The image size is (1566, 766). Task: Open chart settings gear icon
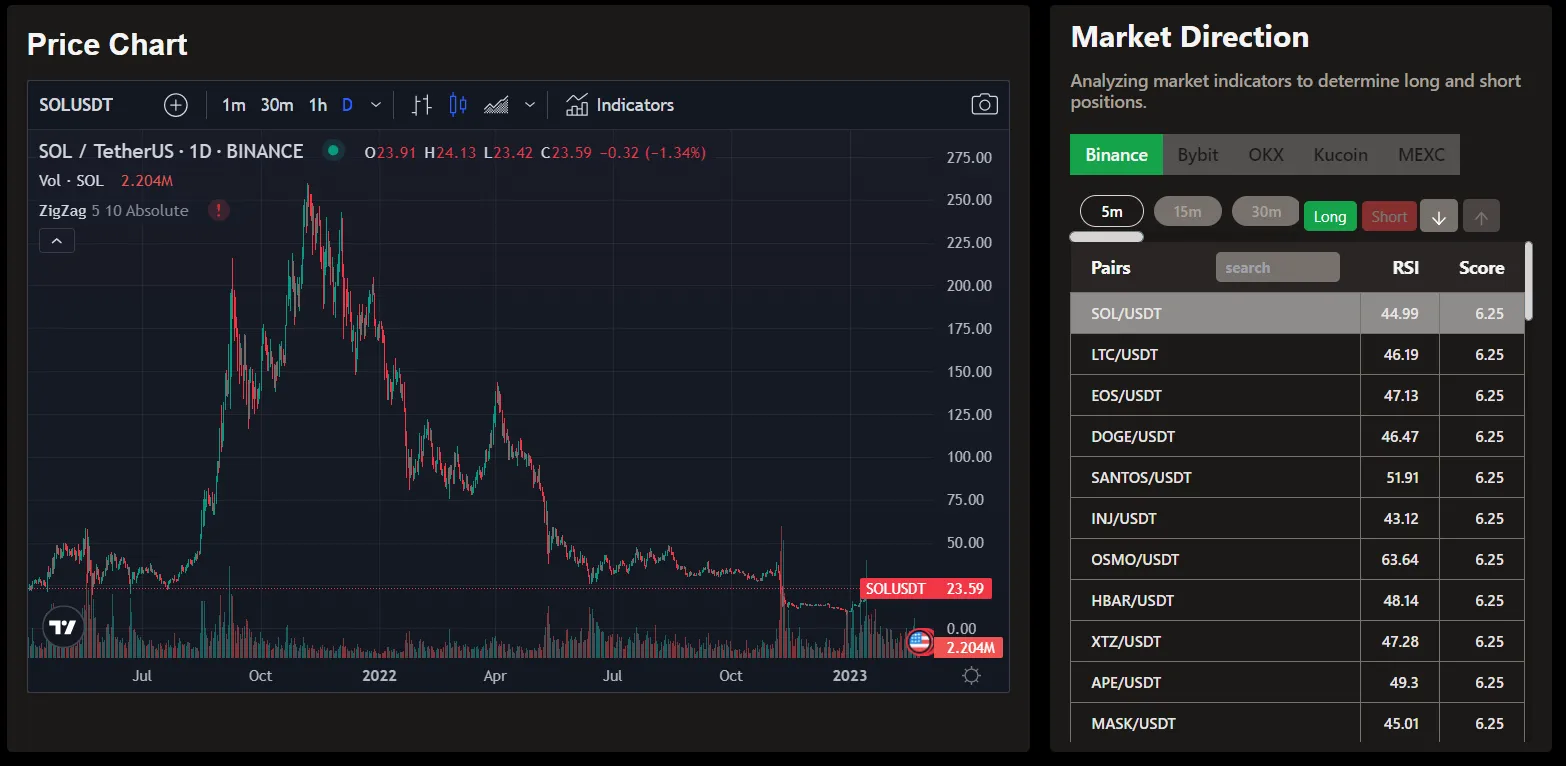point(971,676)
